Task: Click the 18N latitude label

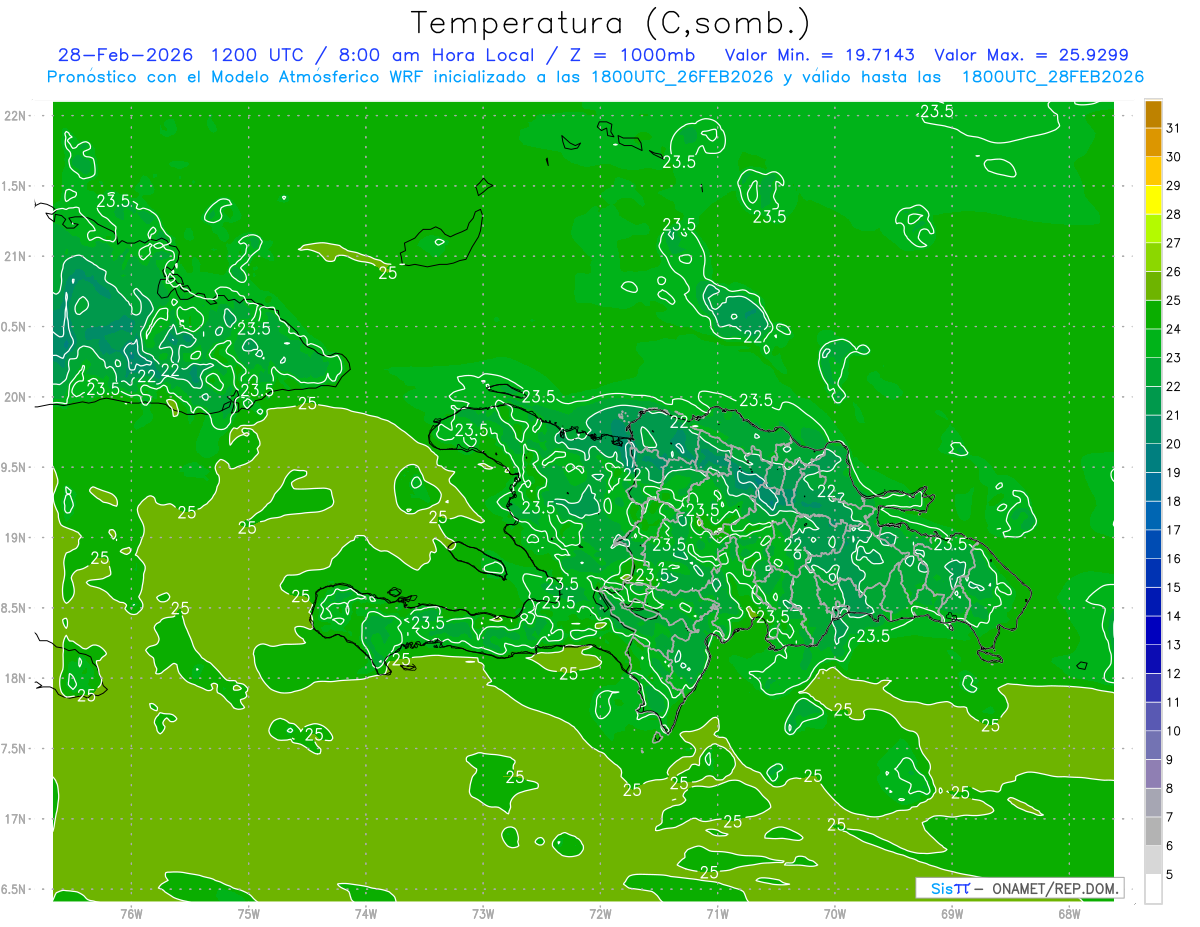Action: click(17, 678)
